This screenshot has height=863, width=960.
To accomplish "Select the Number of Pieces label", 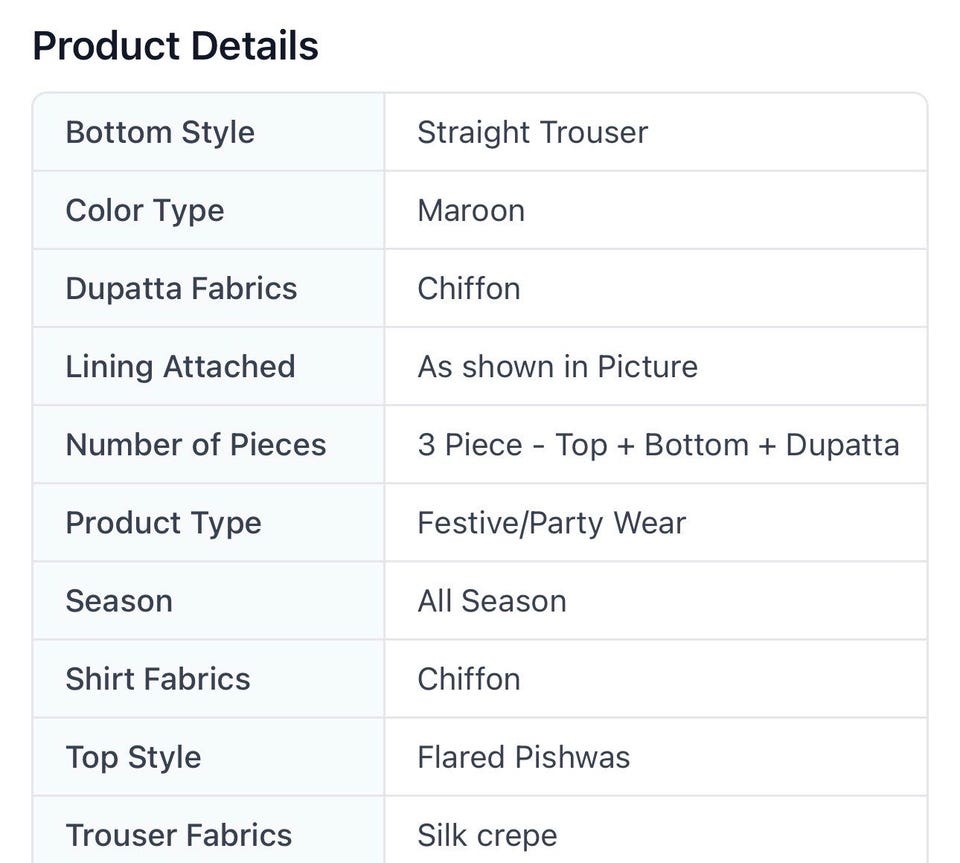I will [196, 445].
